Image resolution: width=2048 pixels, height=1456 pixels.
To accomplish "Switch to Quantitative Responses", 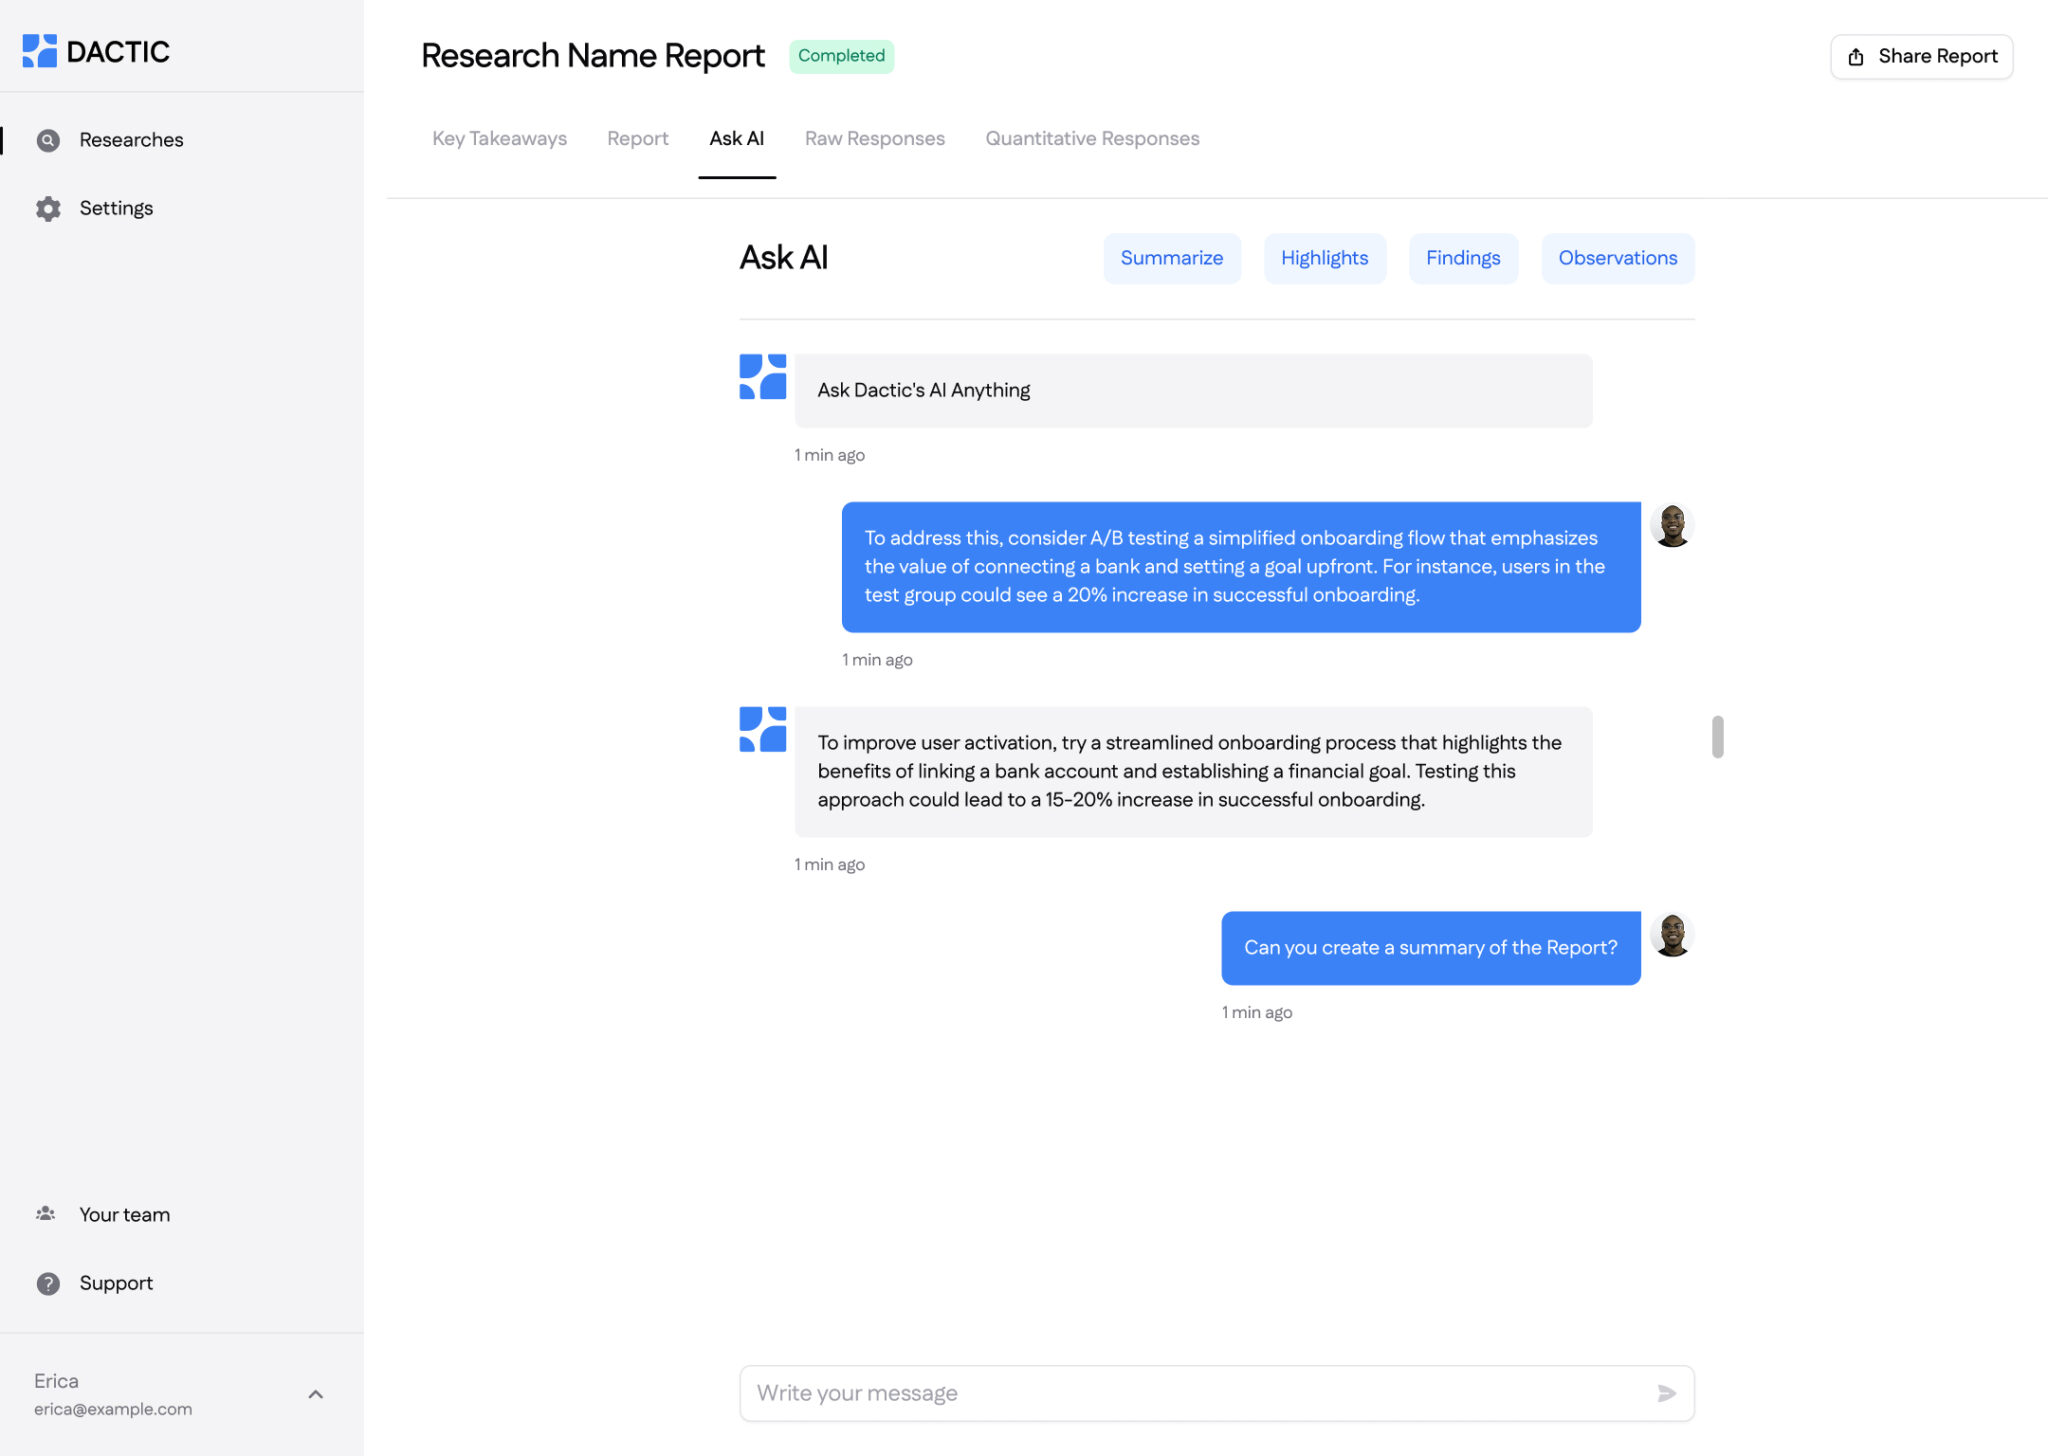I will coord(1091,138).
